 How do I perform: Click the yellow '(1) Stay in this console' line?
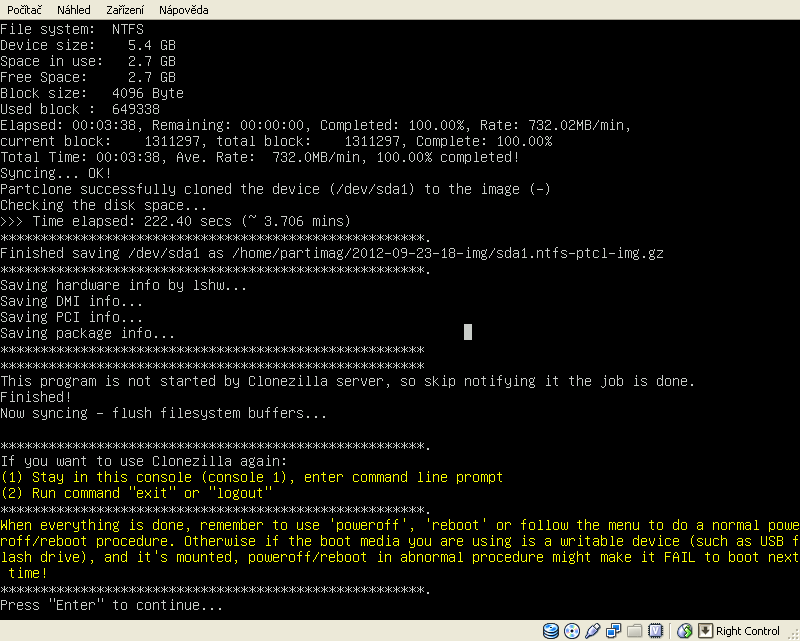[252, 477]
